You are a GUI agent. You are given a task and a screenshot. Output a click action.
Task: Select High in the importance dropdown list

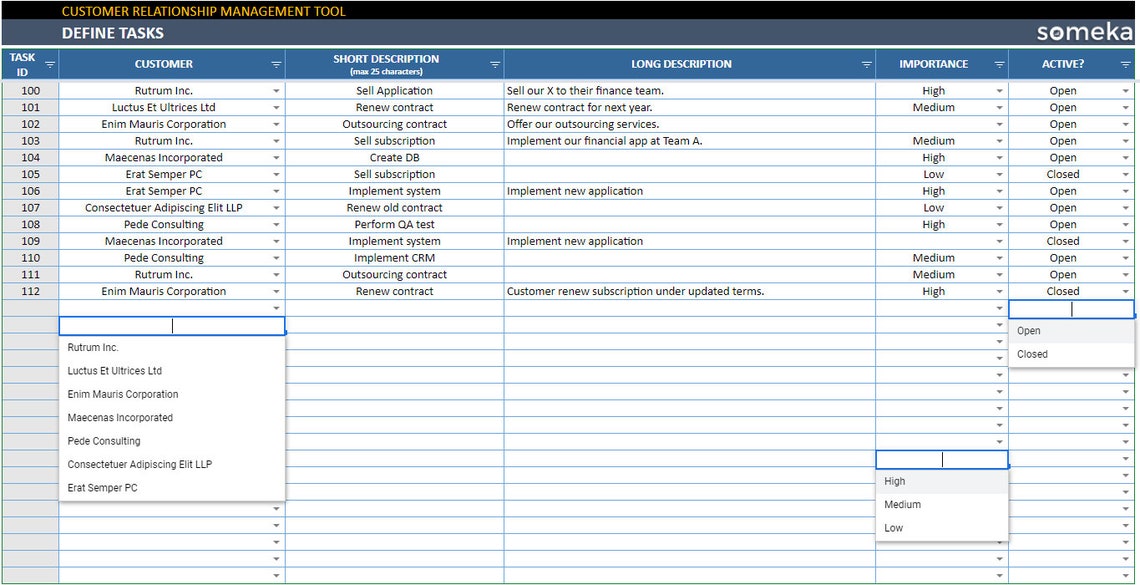pos(893,480)
